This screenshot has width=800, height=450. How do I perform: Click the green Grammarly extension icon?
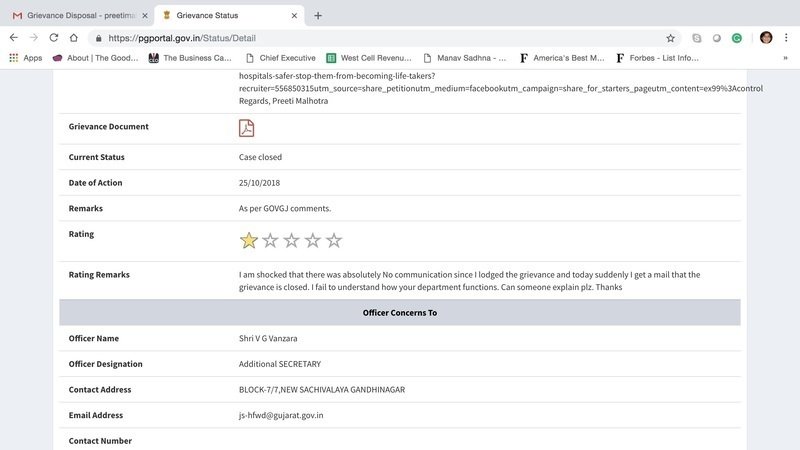(736, 37)
